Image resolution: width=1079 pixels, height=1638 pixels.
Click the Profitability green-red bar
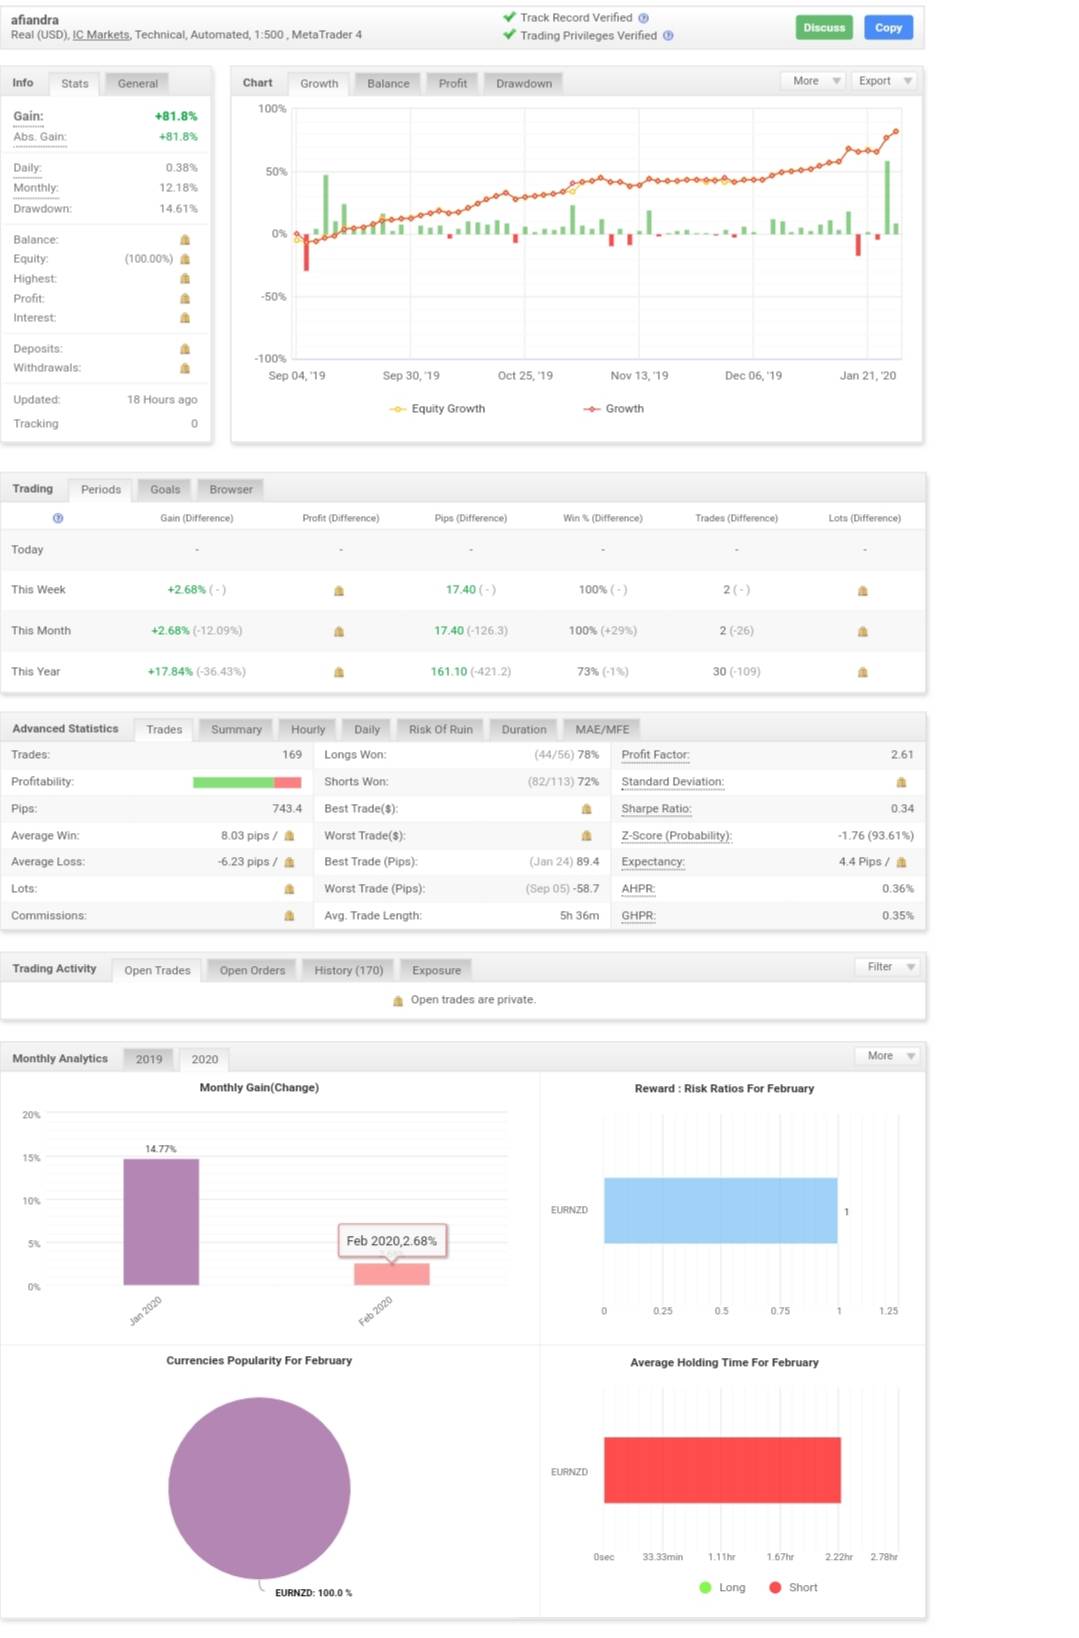[x=247, y=782]
